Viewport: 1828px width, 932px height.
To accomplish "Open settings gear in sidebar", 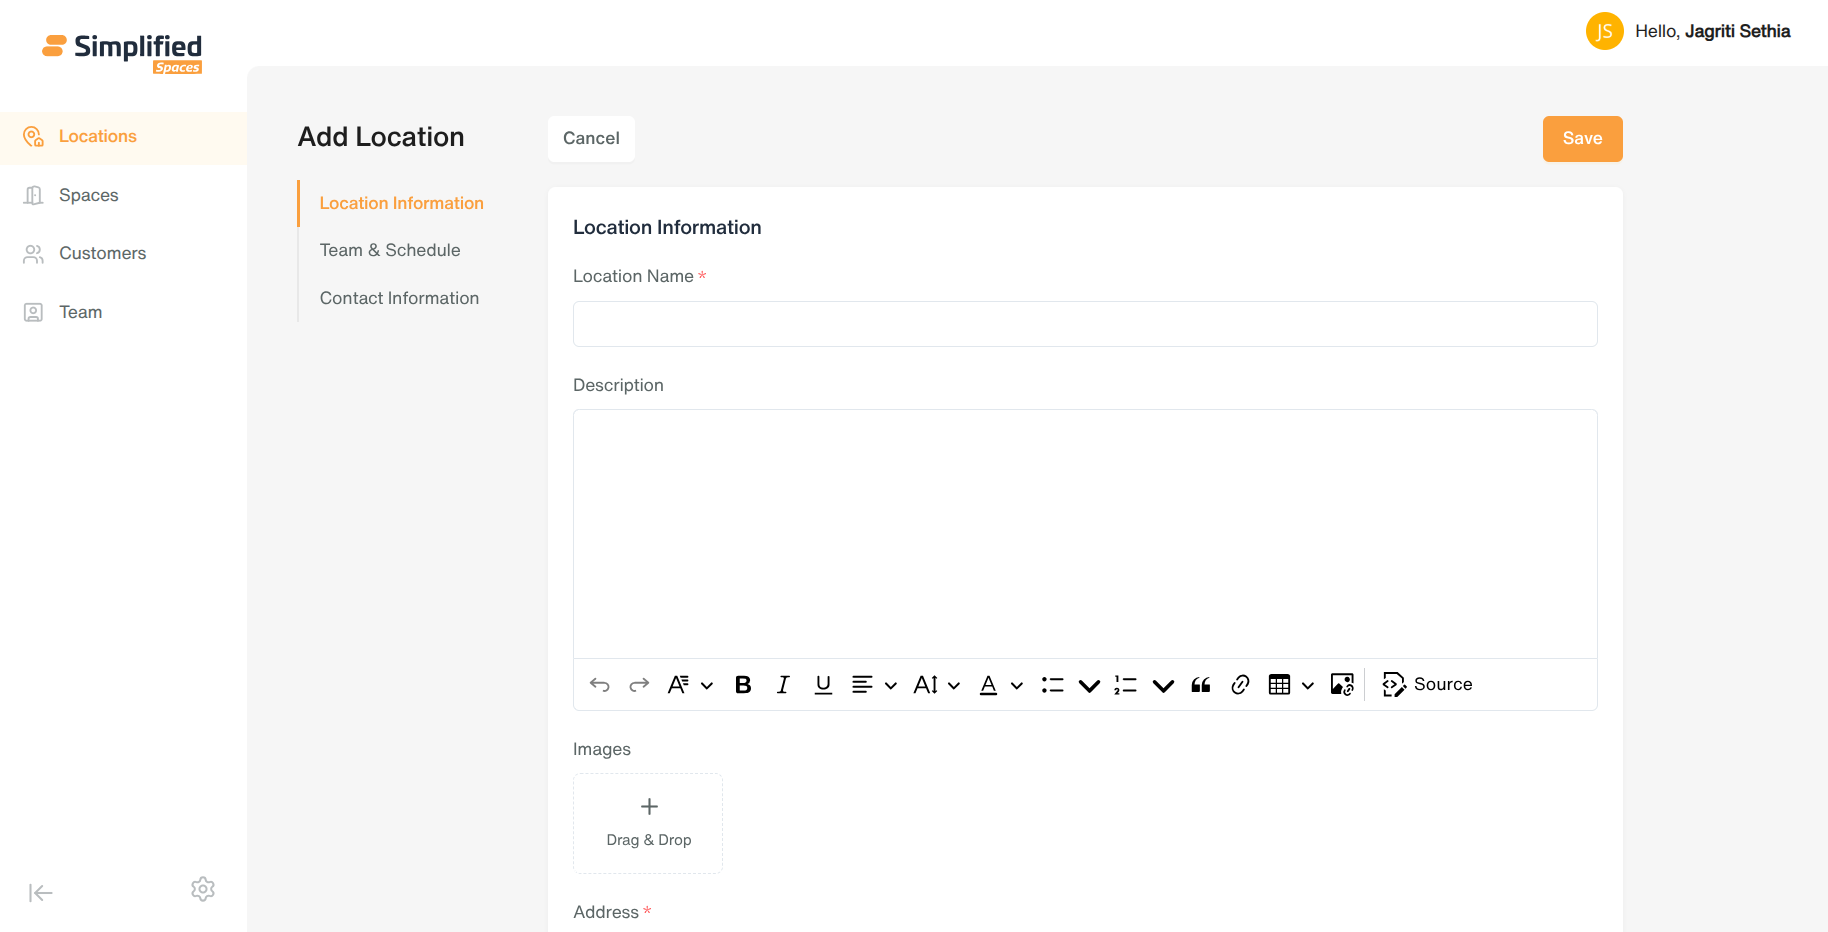I will pyautogui.click(x=203, y=889).
